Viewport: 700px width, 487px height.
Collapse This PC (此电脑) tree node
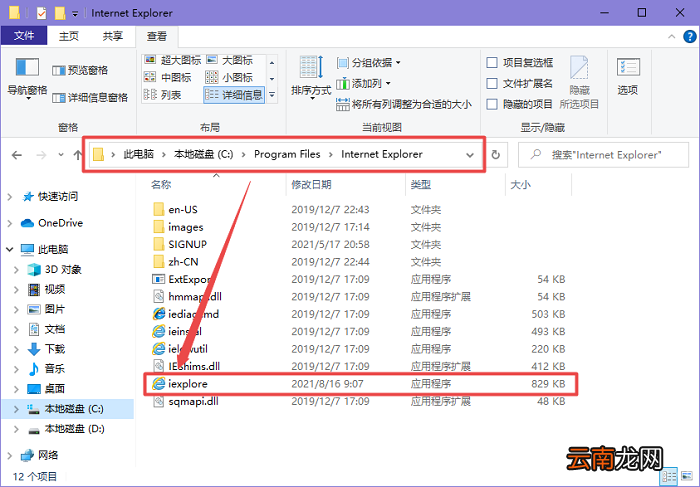tap(10, 249)
